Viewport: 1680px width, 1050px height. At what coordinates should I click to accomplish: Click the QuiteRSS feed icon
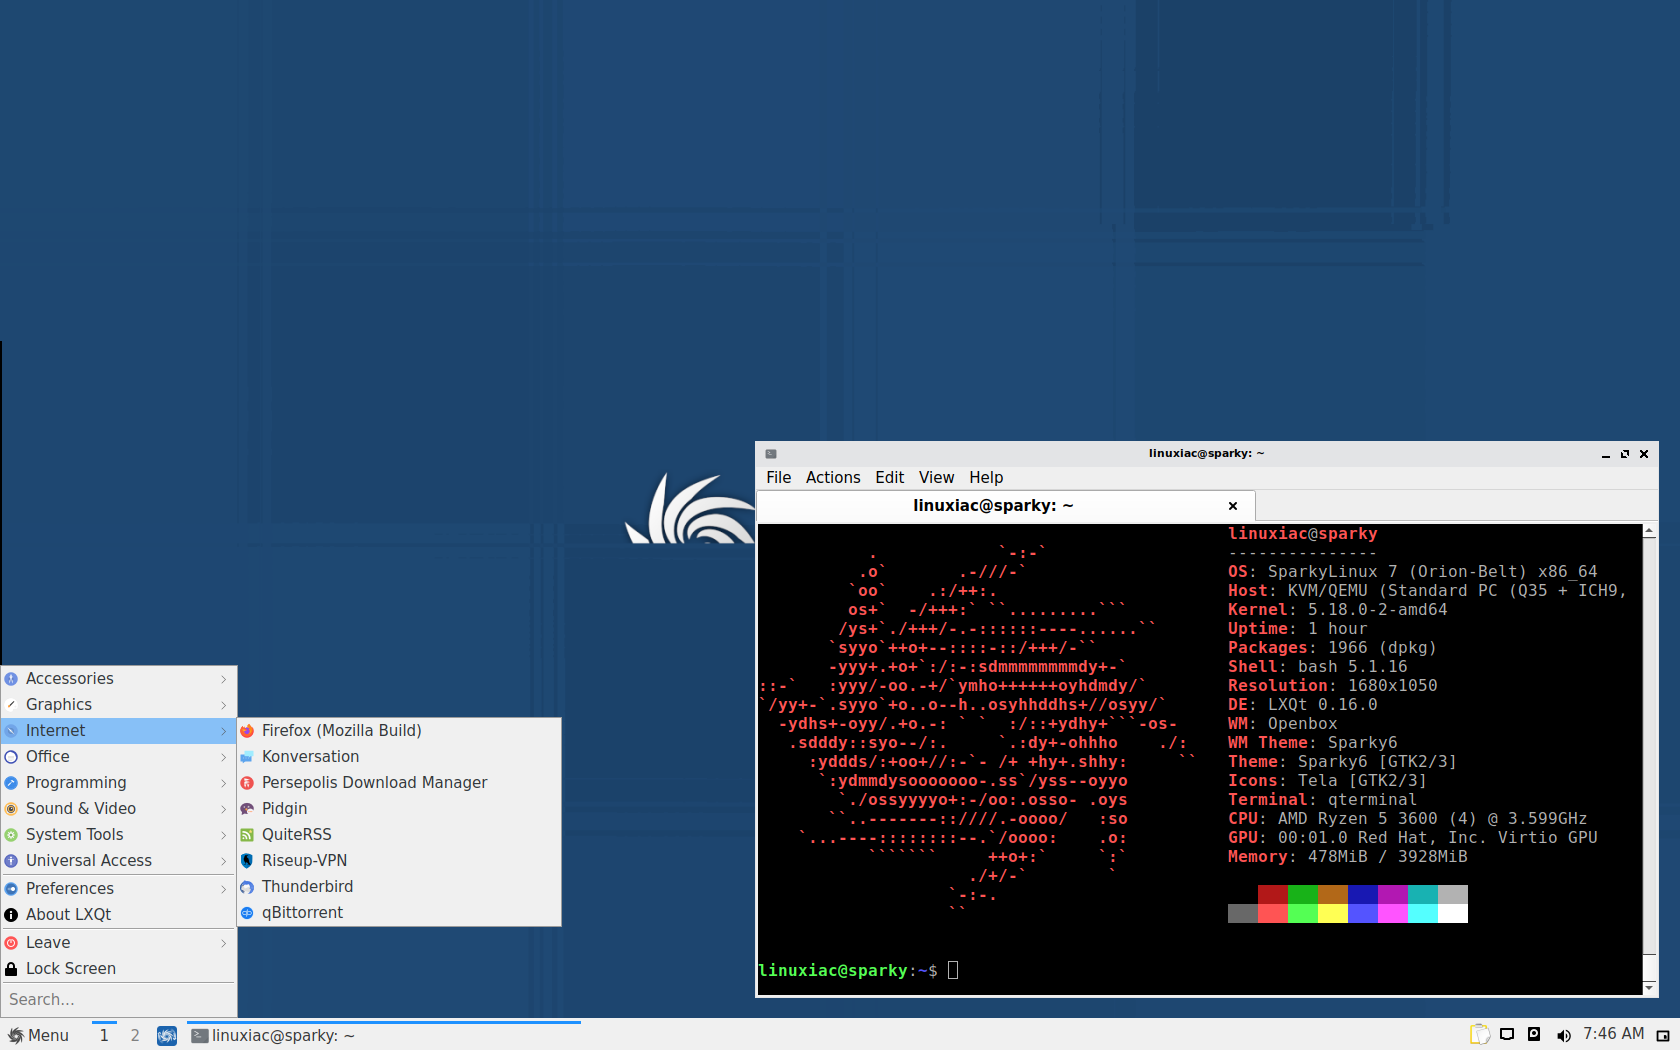tap(247, 835)
